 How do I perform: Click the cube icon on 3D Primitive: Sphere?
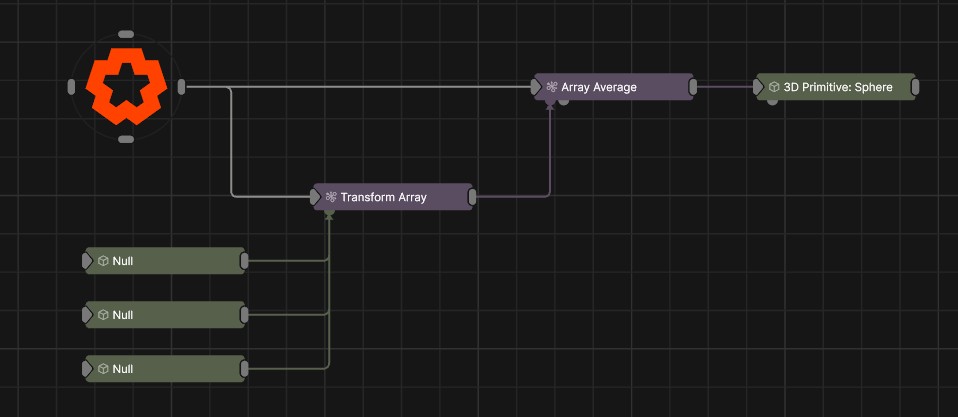[x=774, y=87]
